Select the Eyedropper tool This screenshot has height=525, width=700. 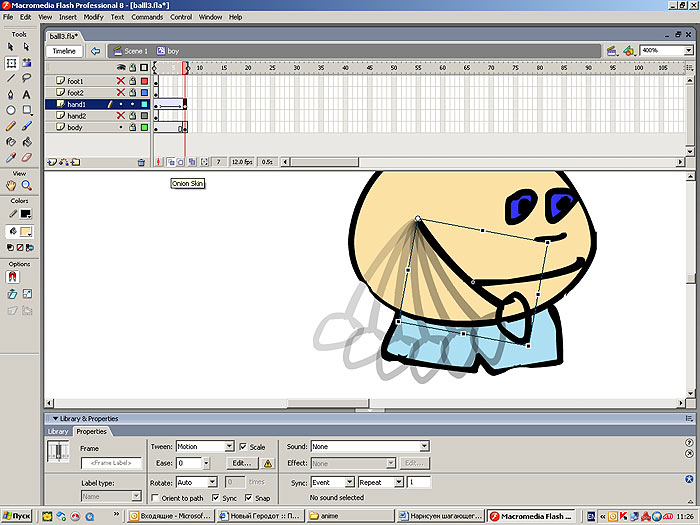point(11,158)
